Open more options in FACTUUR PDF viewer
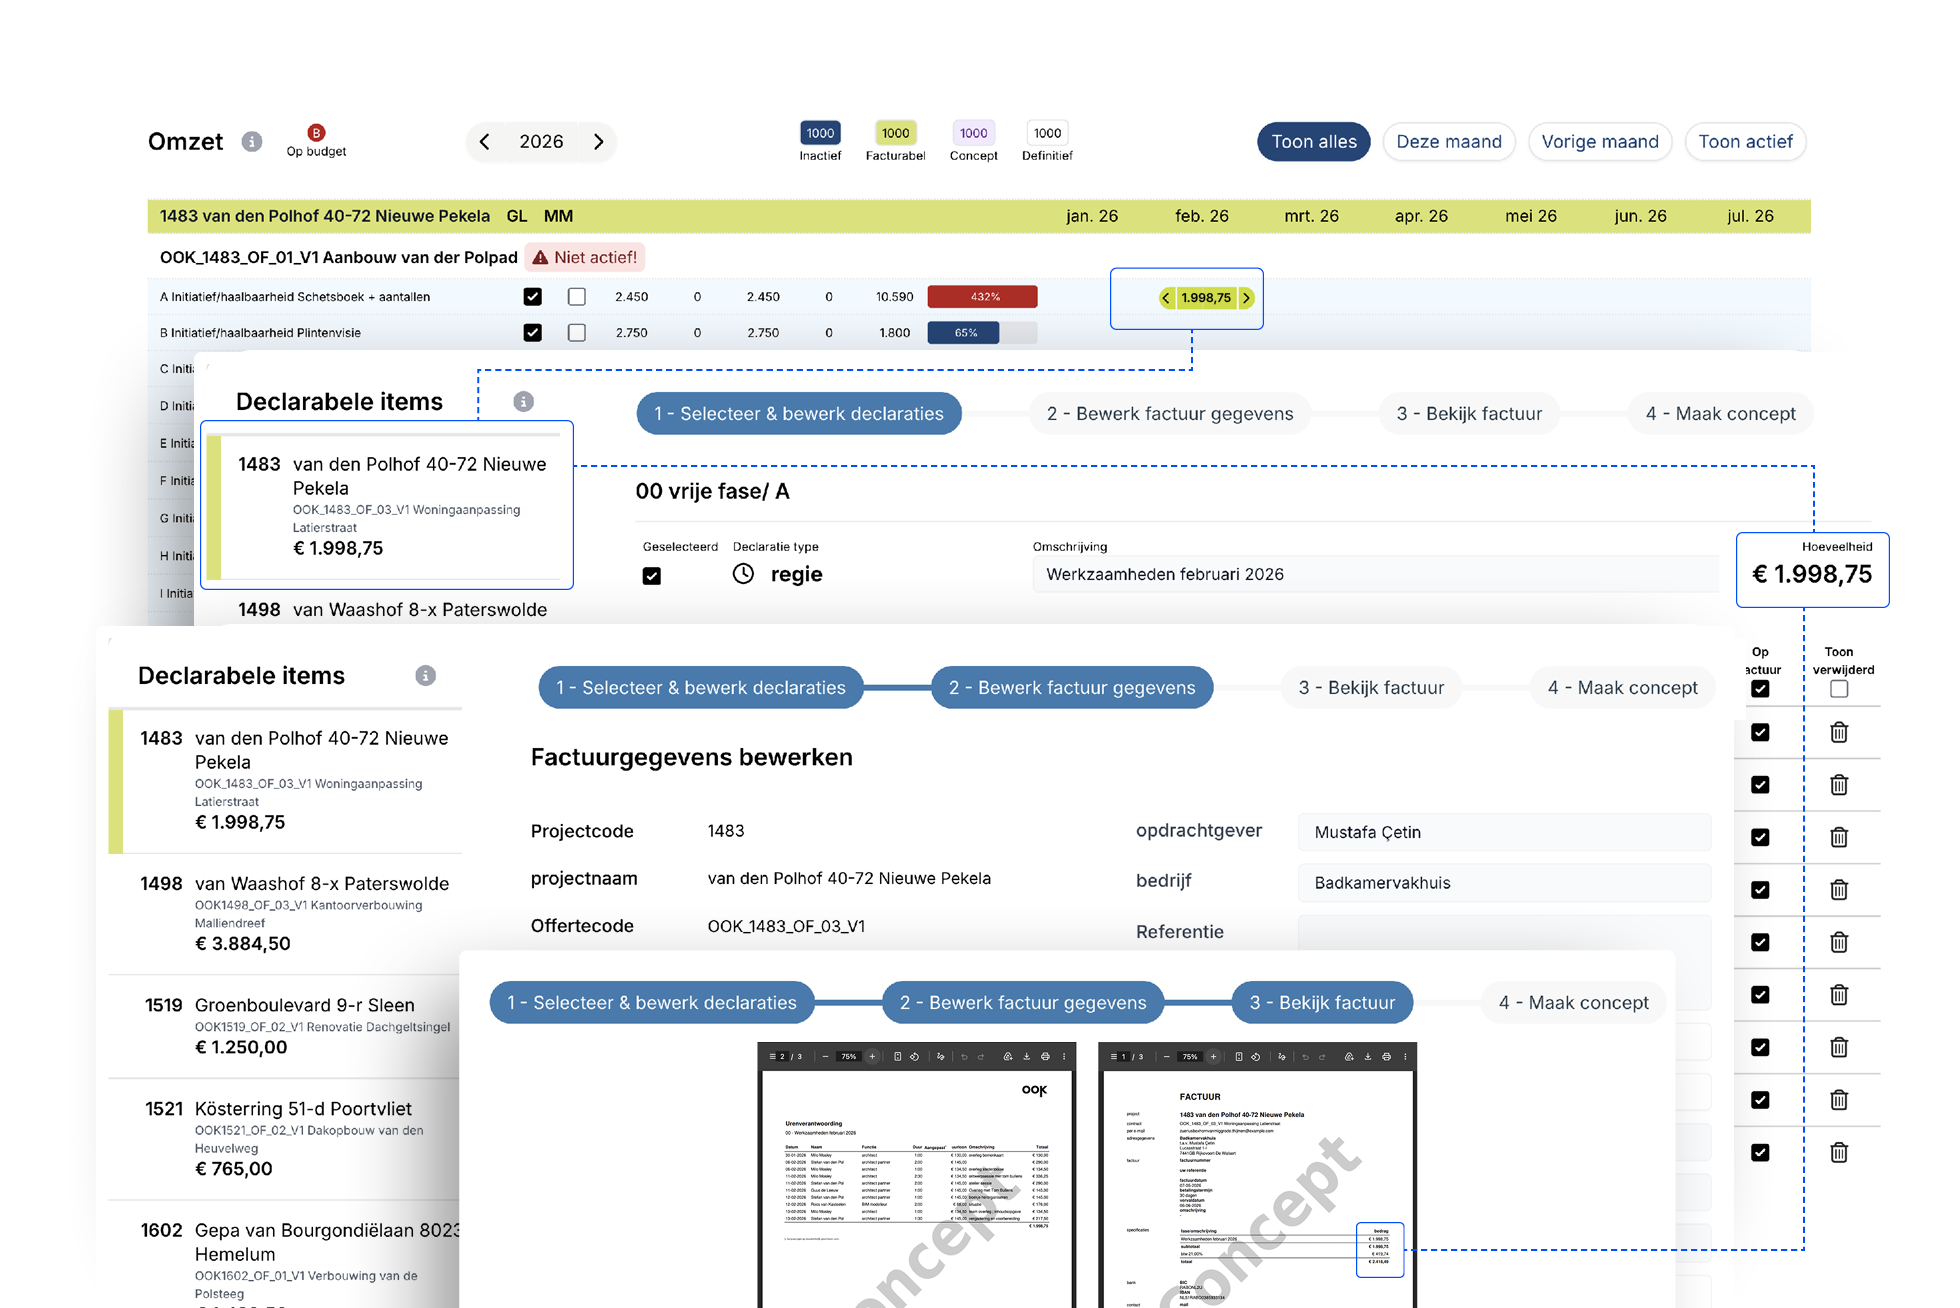 (x=1405, y=1056)
